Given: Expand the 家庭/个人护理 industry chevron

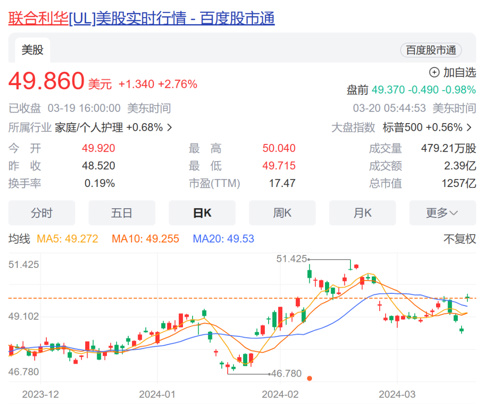Looking at the screenshot, I should (169, 127).
